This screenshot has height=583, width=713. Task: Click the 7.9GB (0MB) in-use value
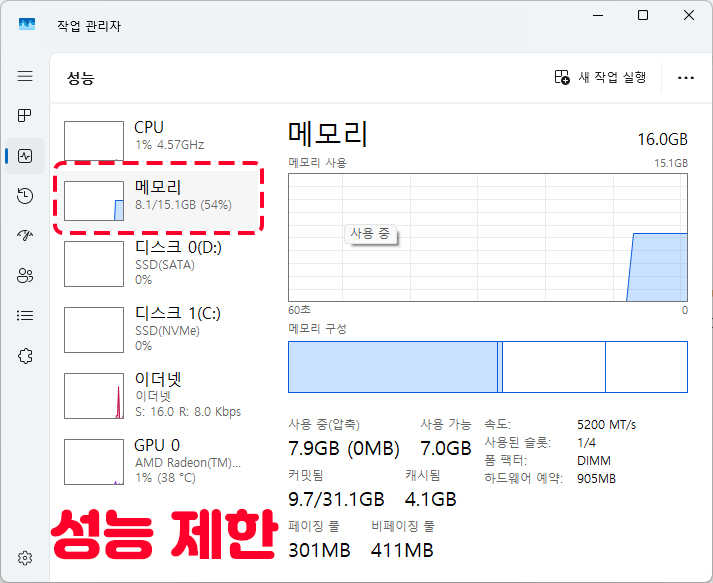click(344, 448)
